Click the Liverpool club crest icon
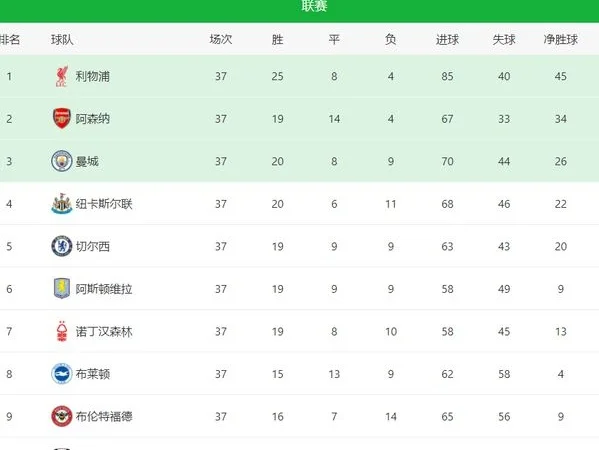The width and height of the screenshot is (599, 450). click(x=62, y=76)
